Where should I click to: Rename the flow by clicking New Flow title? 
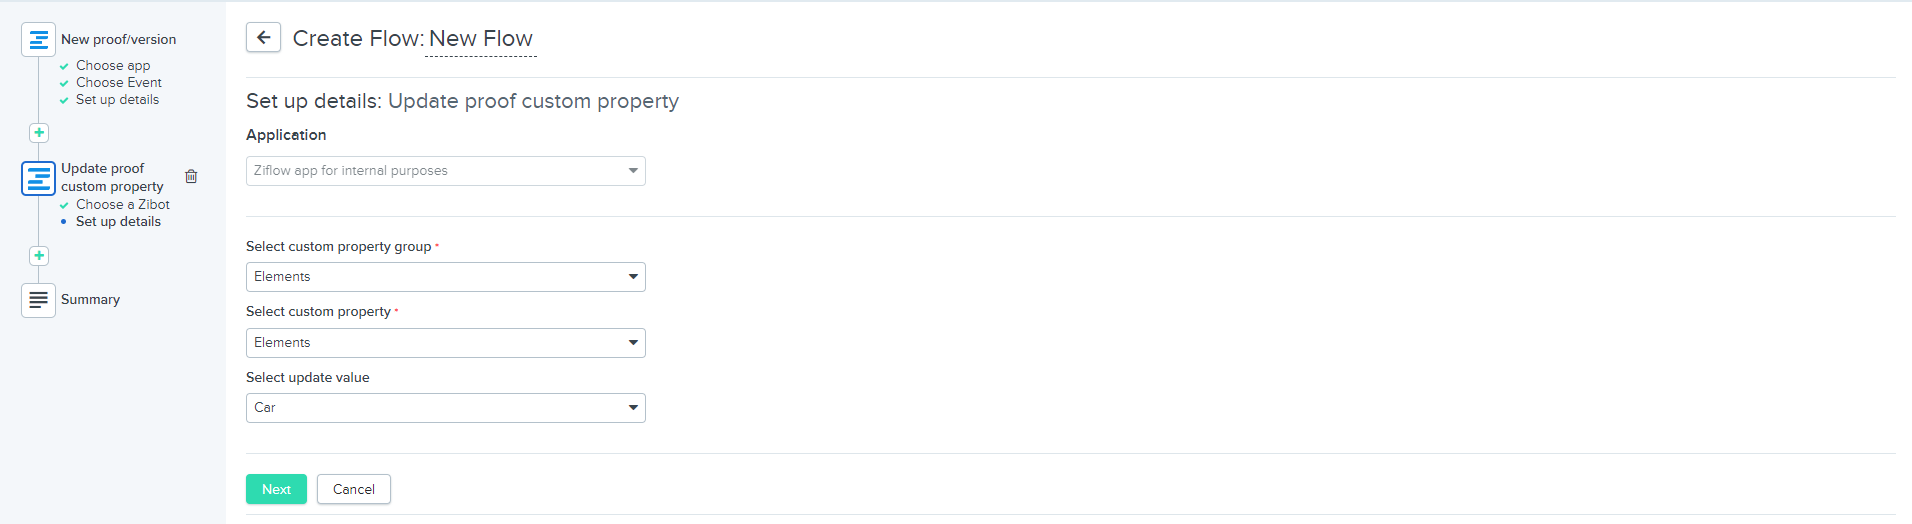pos(481,39)
